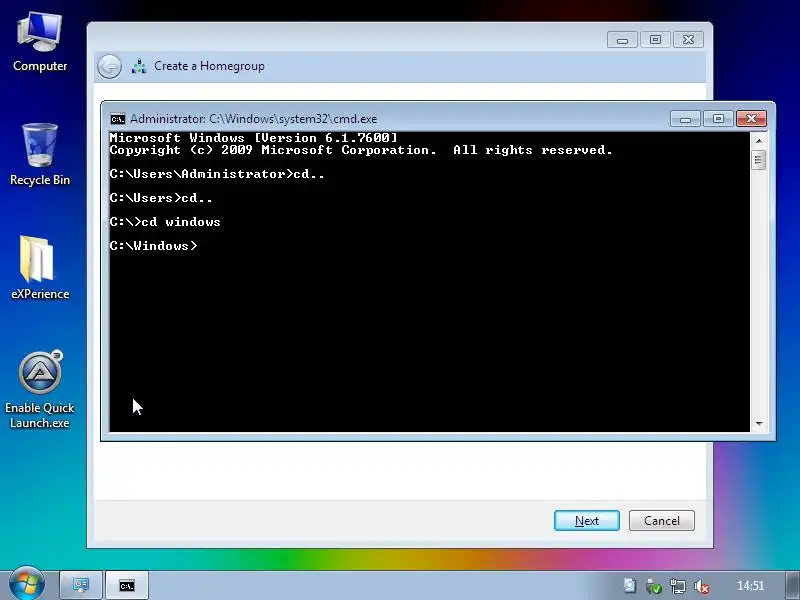800x600 pixels.
Task: Click the cmd title text 'Administrator: C:\Windows\system32\cmd.exe'
Action: pyautogui.click(x=254, y=119)
